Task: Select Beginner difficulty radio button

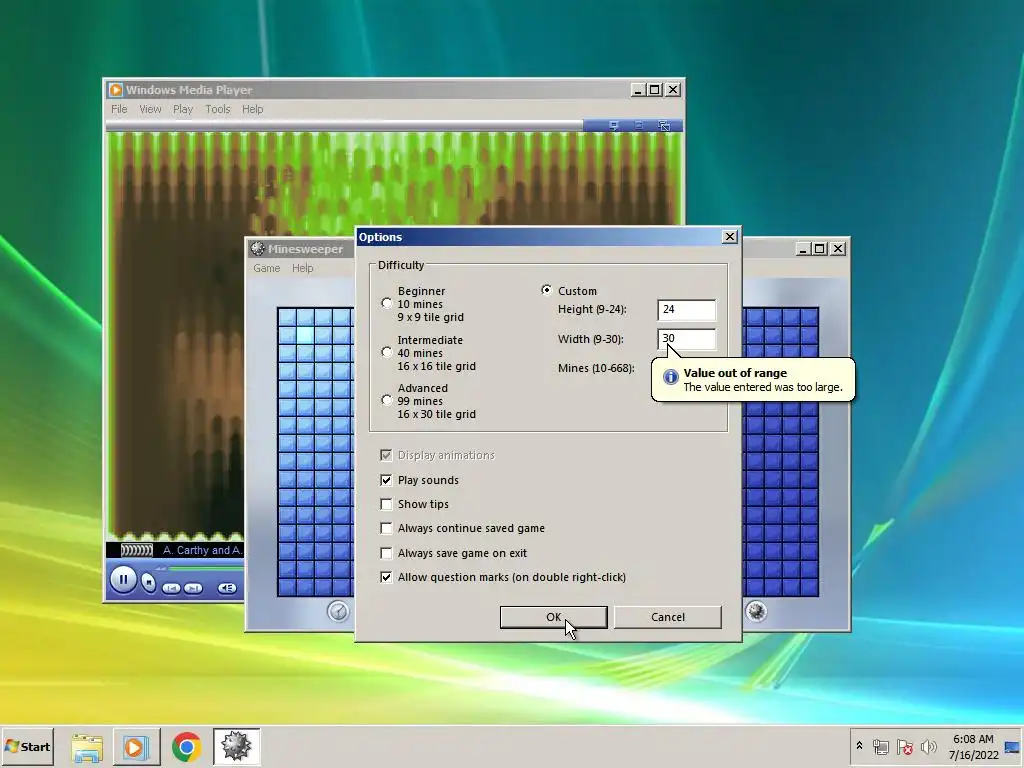Action: pos(387,303)
